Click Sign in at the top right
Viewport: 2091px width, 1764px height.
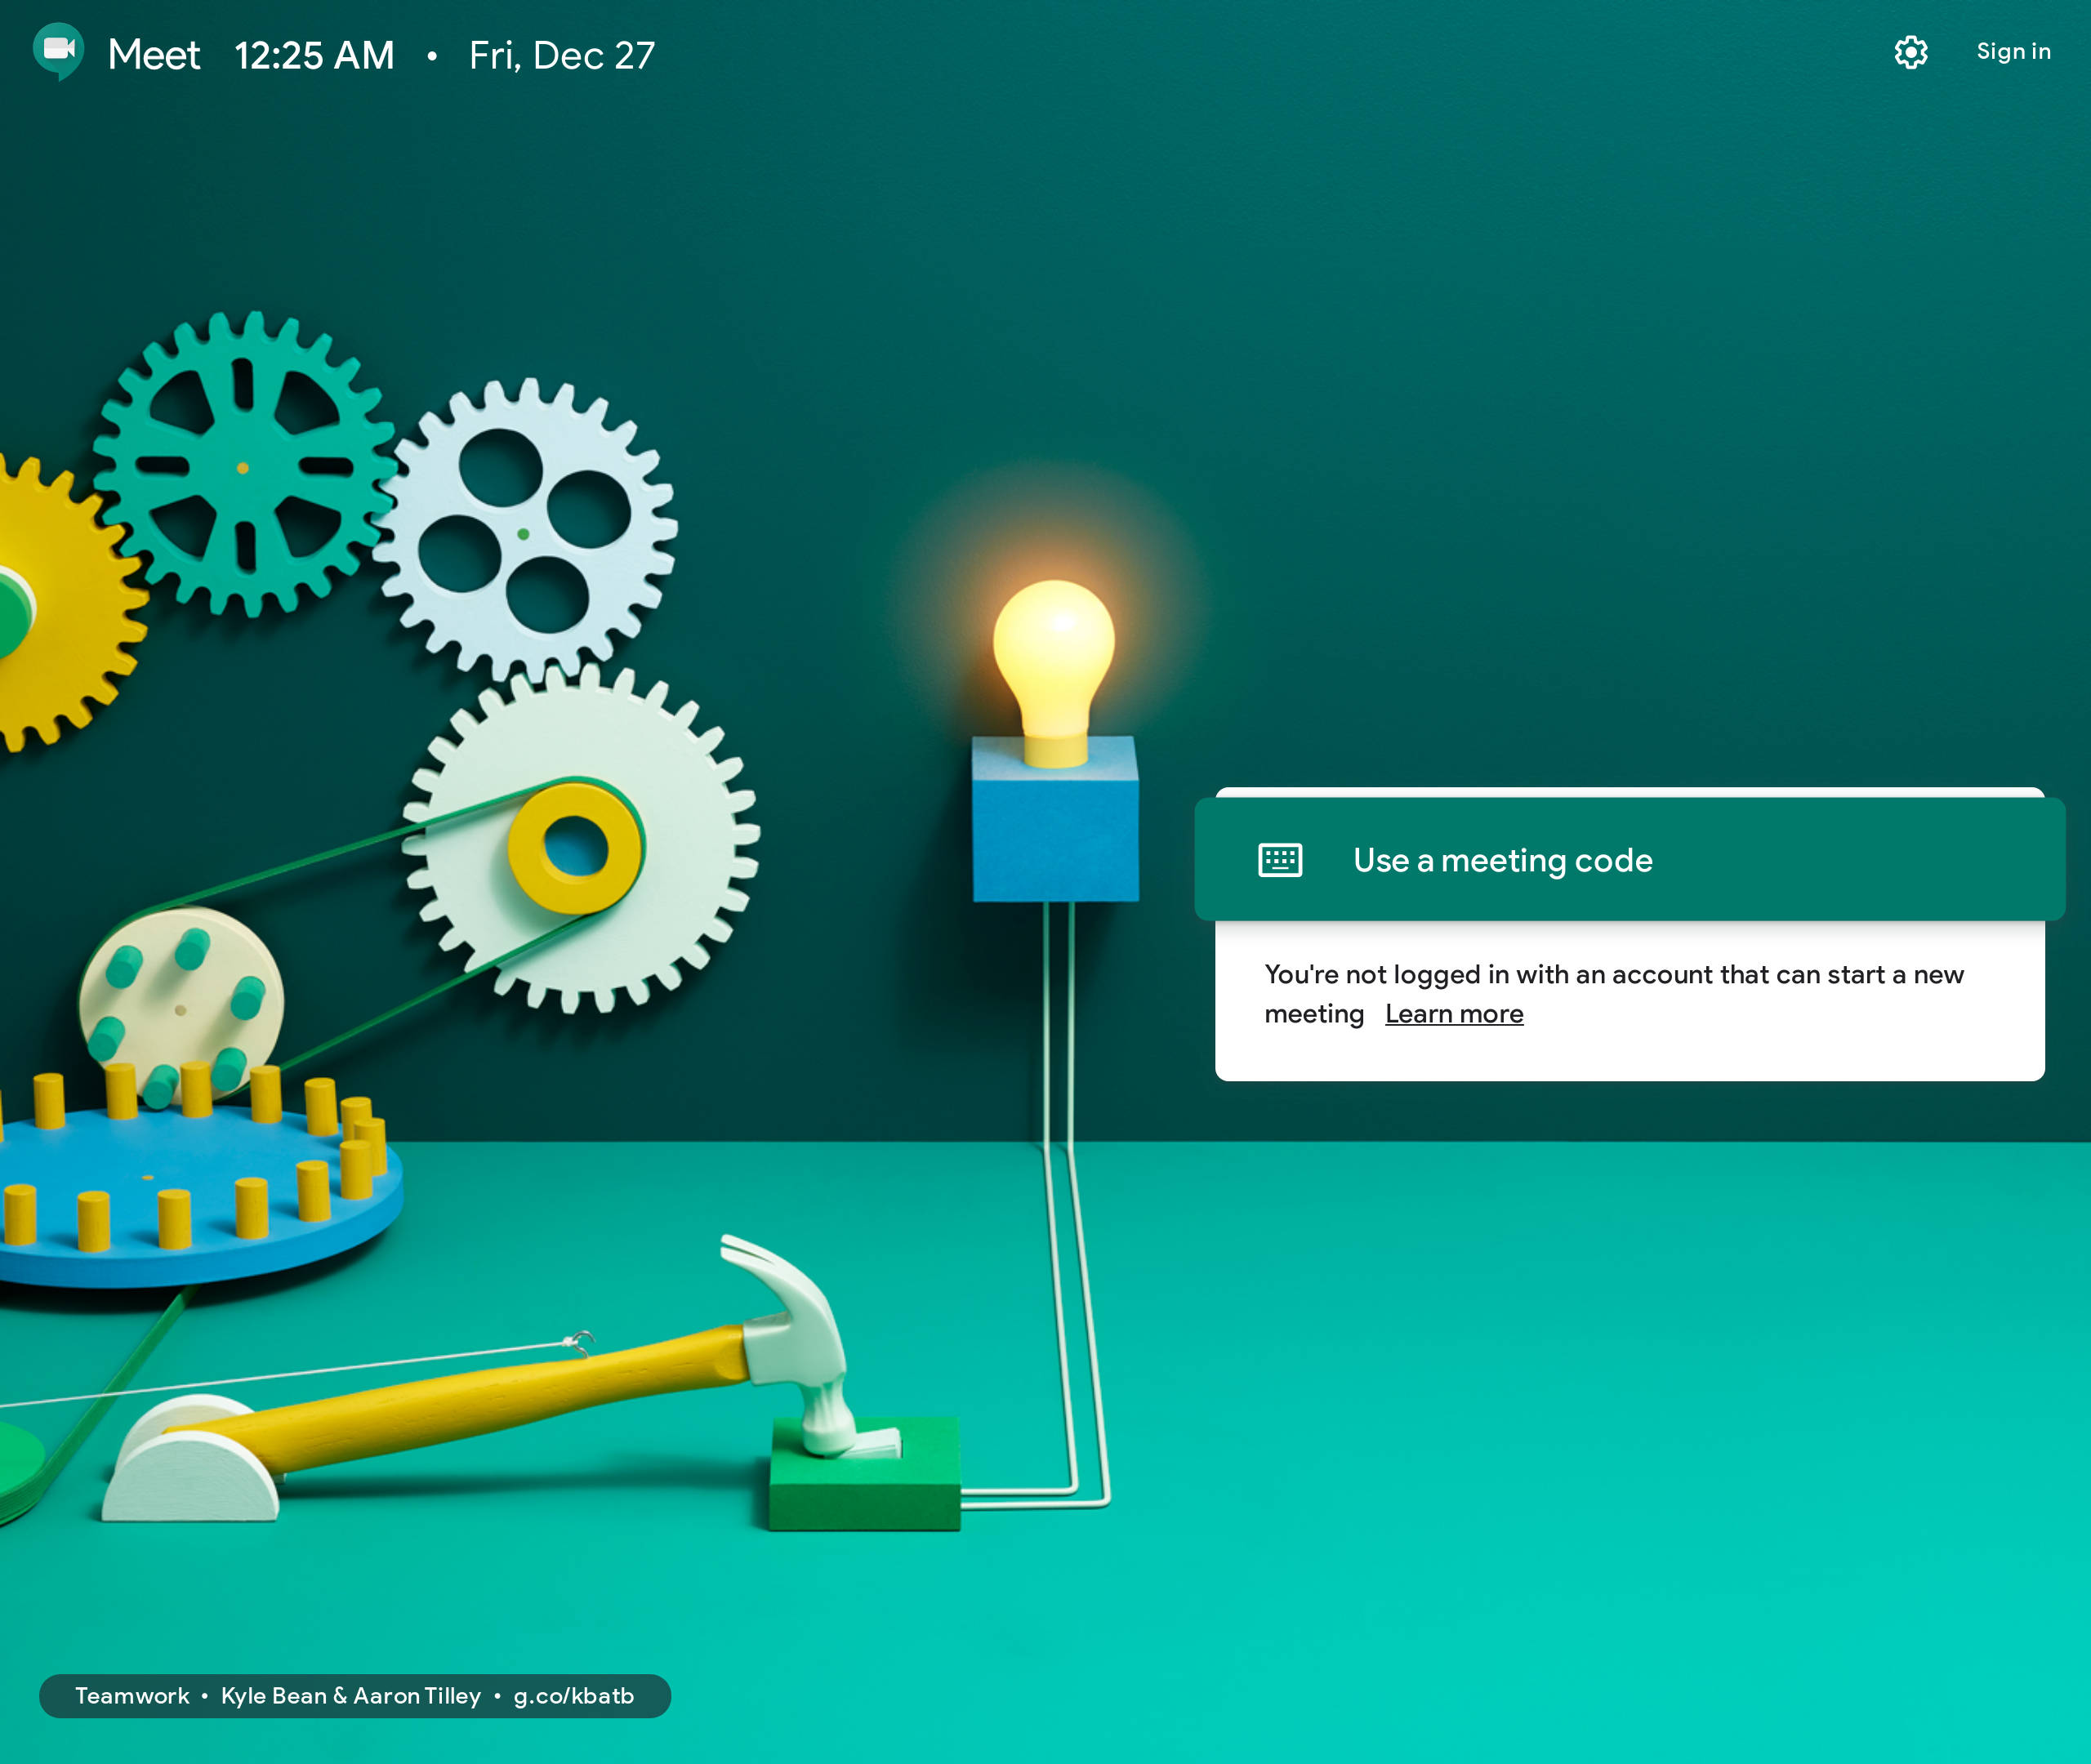(2012, 52)
